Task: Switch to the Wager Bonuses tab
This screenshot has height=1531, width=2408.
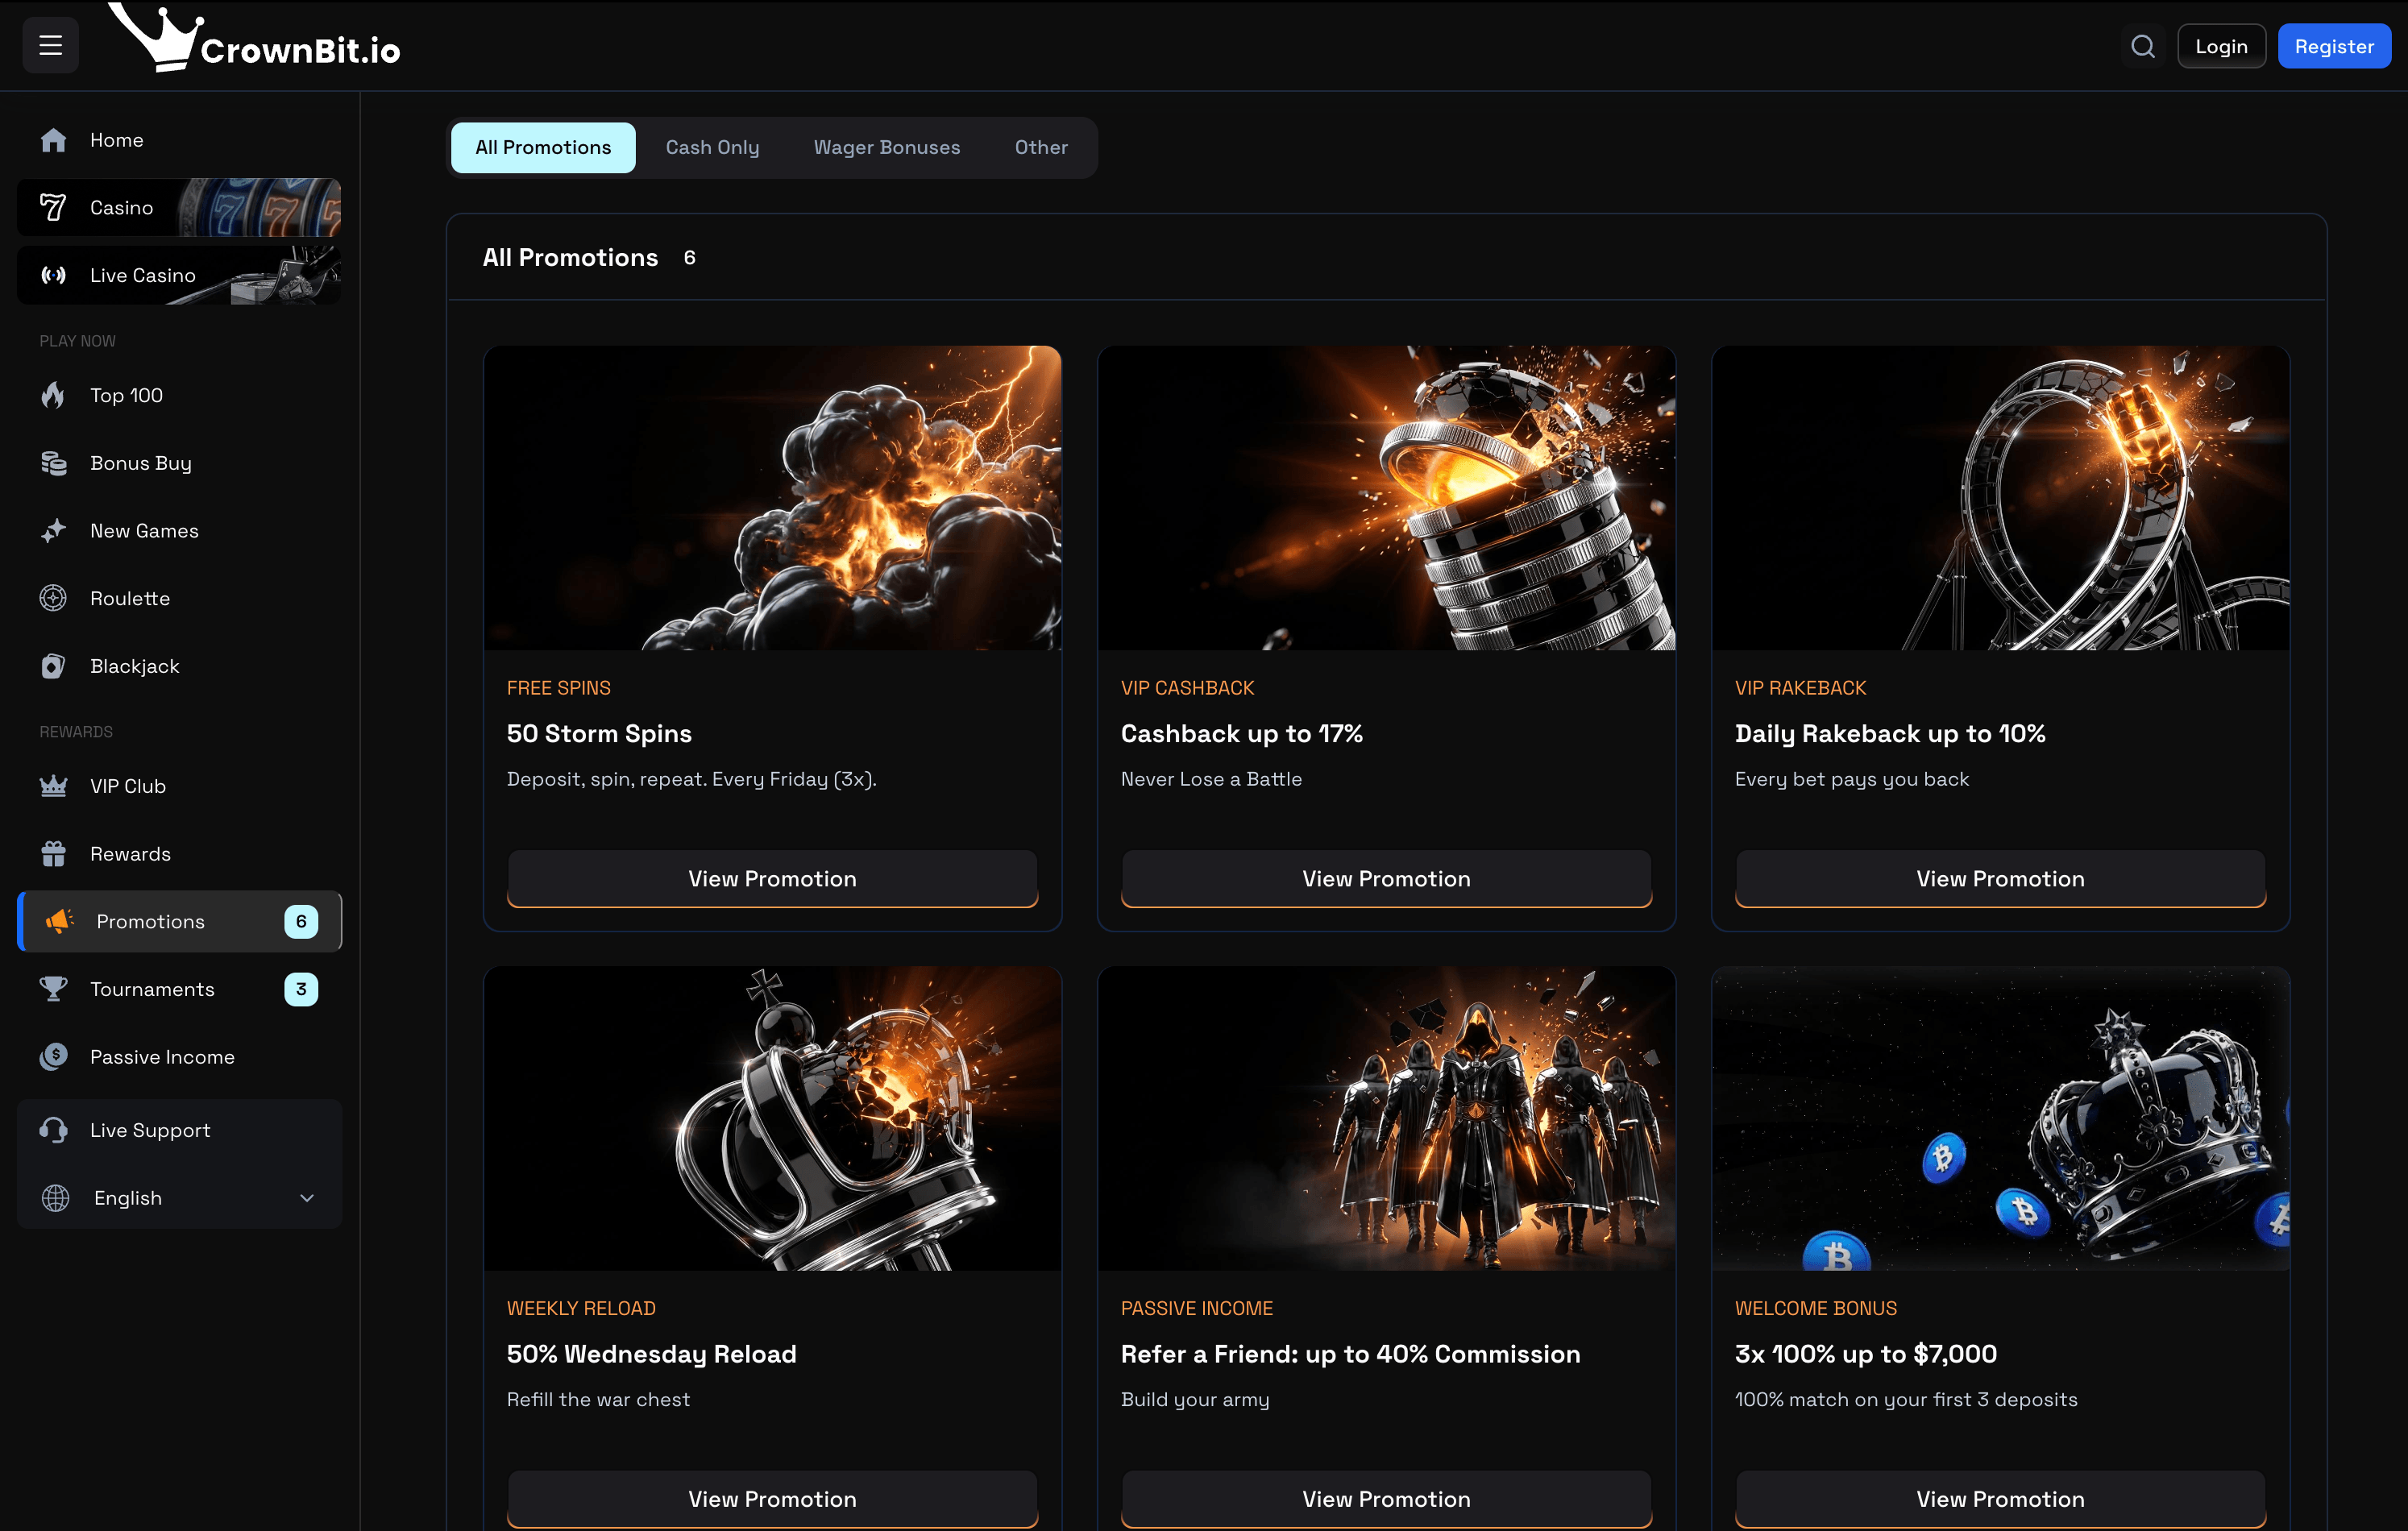Action: (x=886, y=147)
